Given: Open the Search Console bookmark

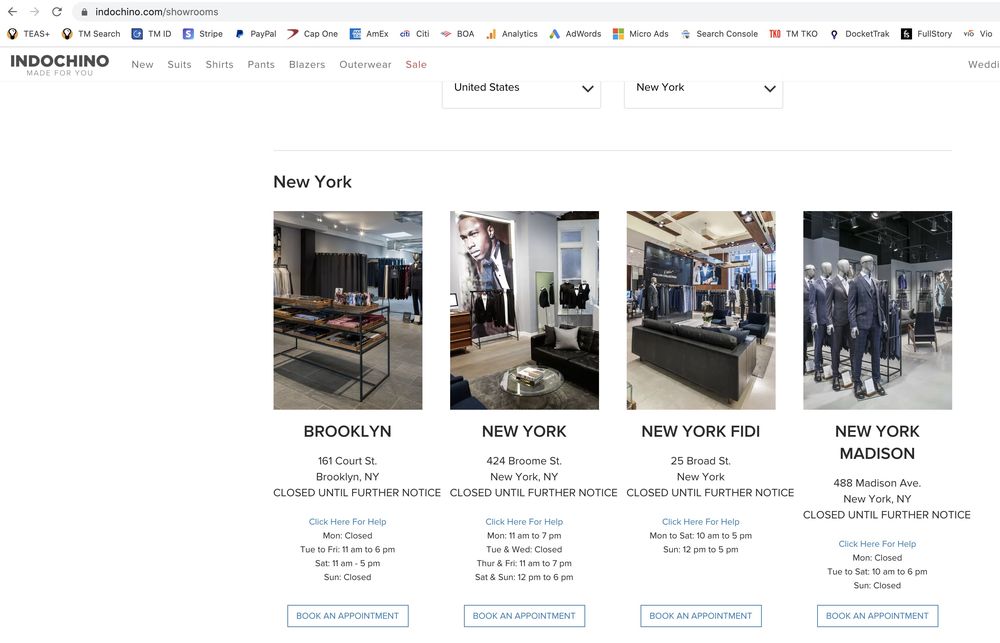Looking at the screenshot, I should pos(718,34).
